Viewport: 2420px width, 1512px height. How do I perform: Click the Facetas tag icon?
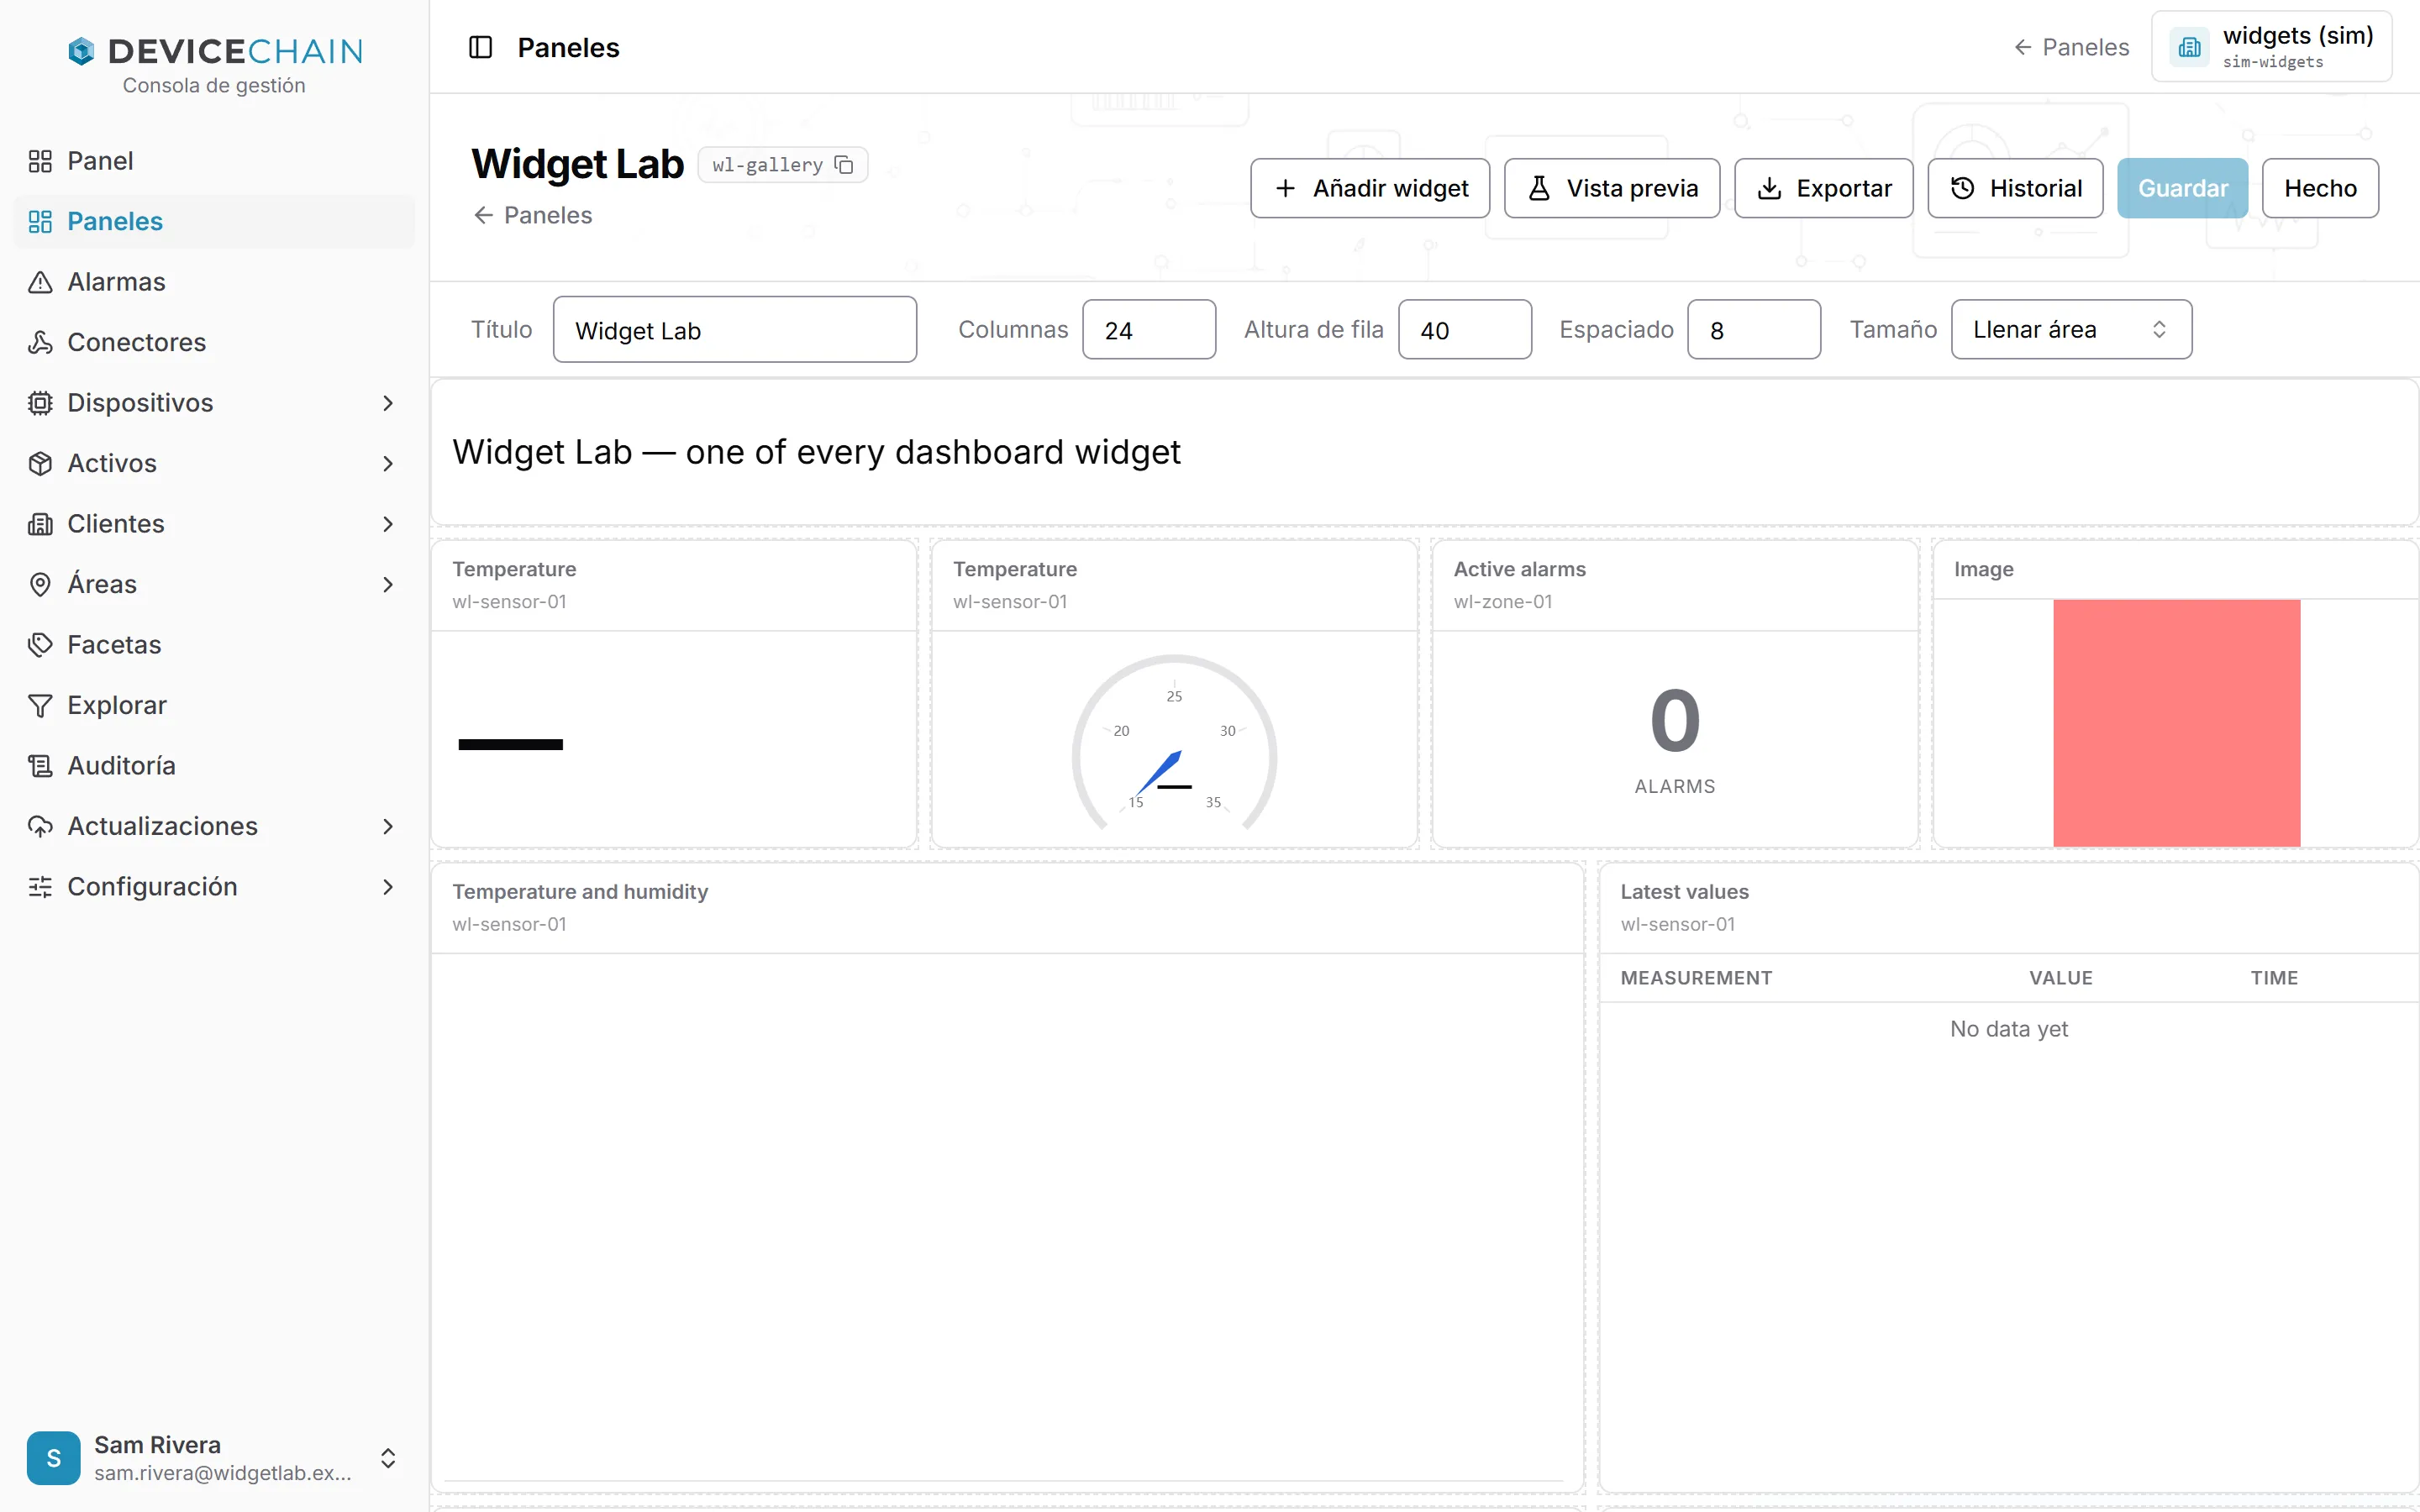[x=40, y=645]
